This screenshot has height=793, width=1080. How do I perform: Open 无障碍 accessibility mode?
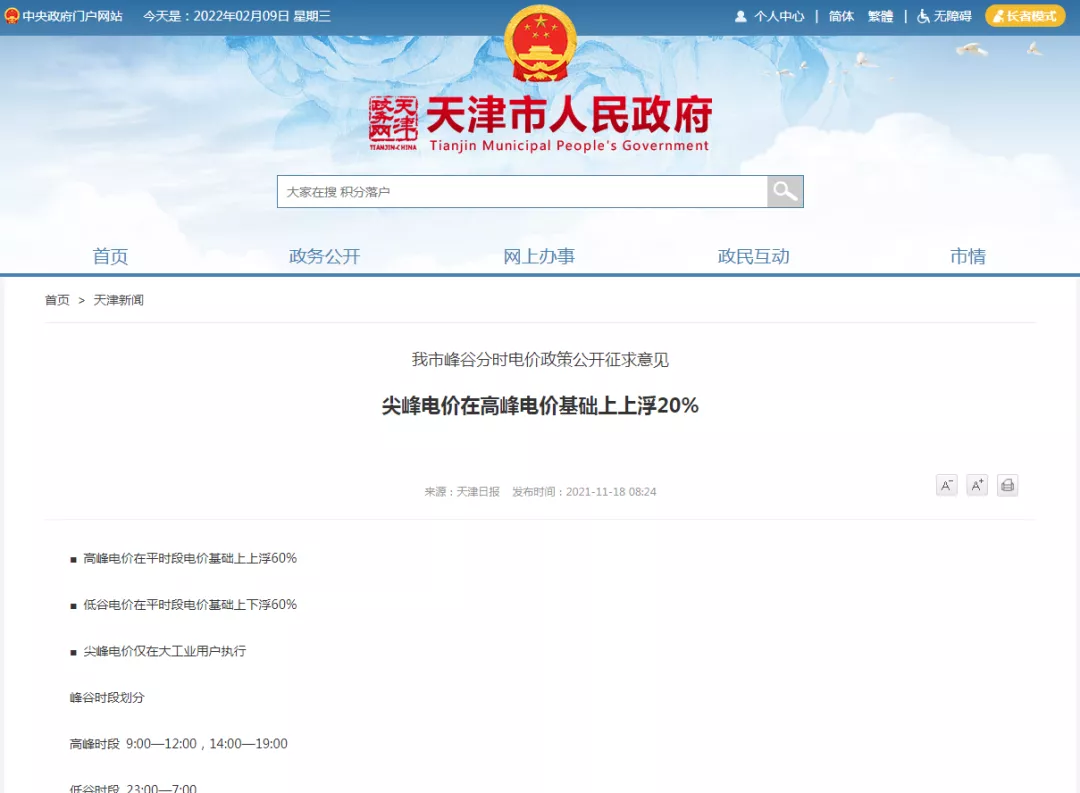pyautogui.click(x=944, y=16)
